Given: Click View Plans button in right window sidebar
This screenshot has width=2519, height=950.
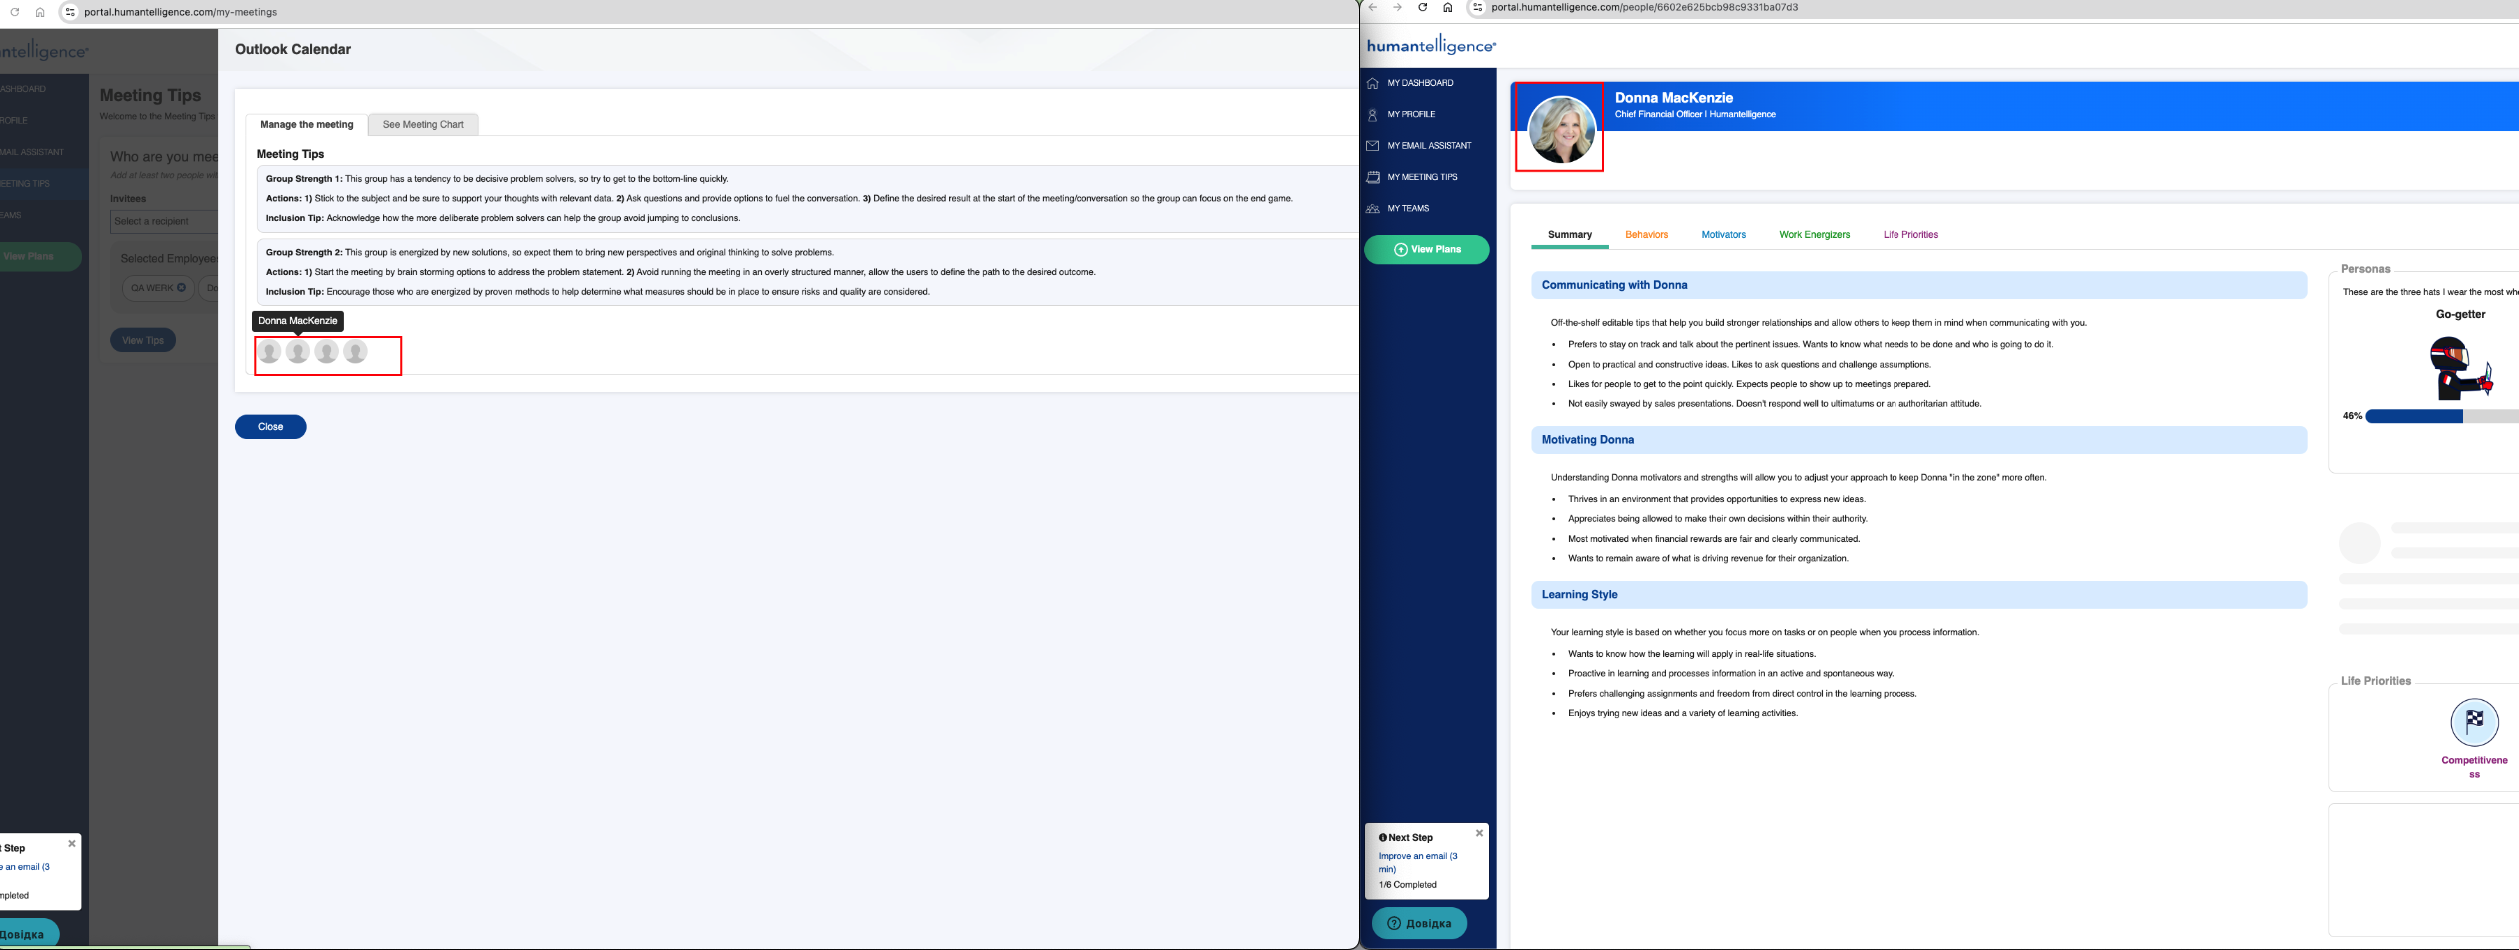Looking at the screenshot, I should point(1426,250).
